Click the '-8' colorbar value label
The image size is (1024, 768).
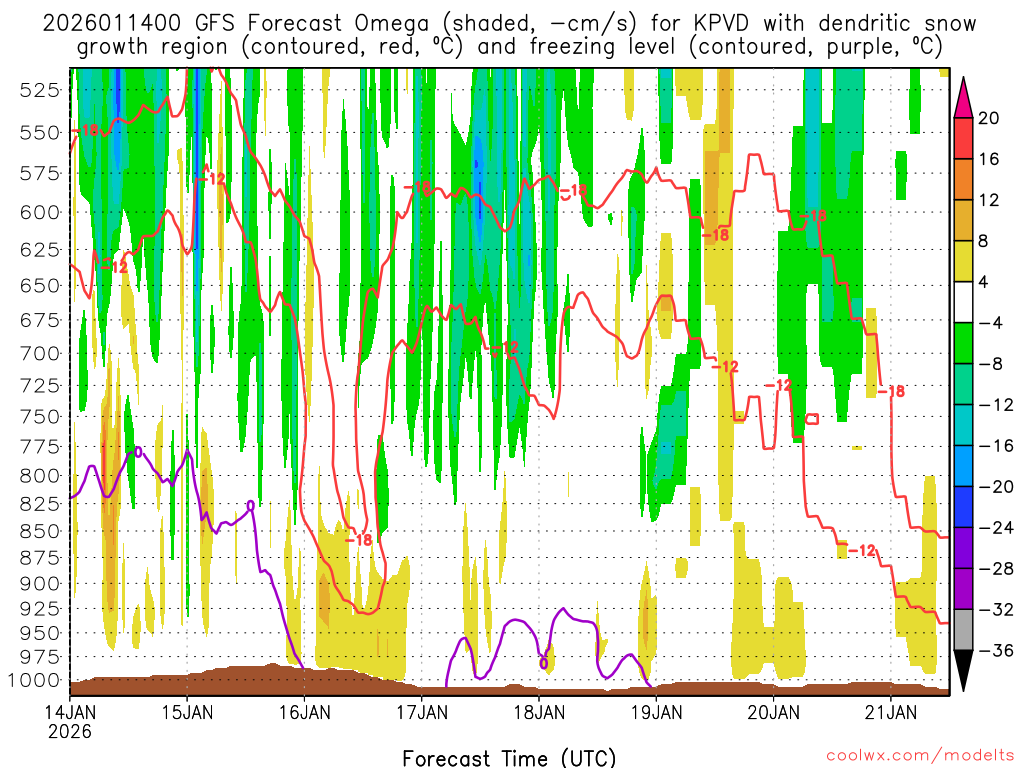point(991,364)
